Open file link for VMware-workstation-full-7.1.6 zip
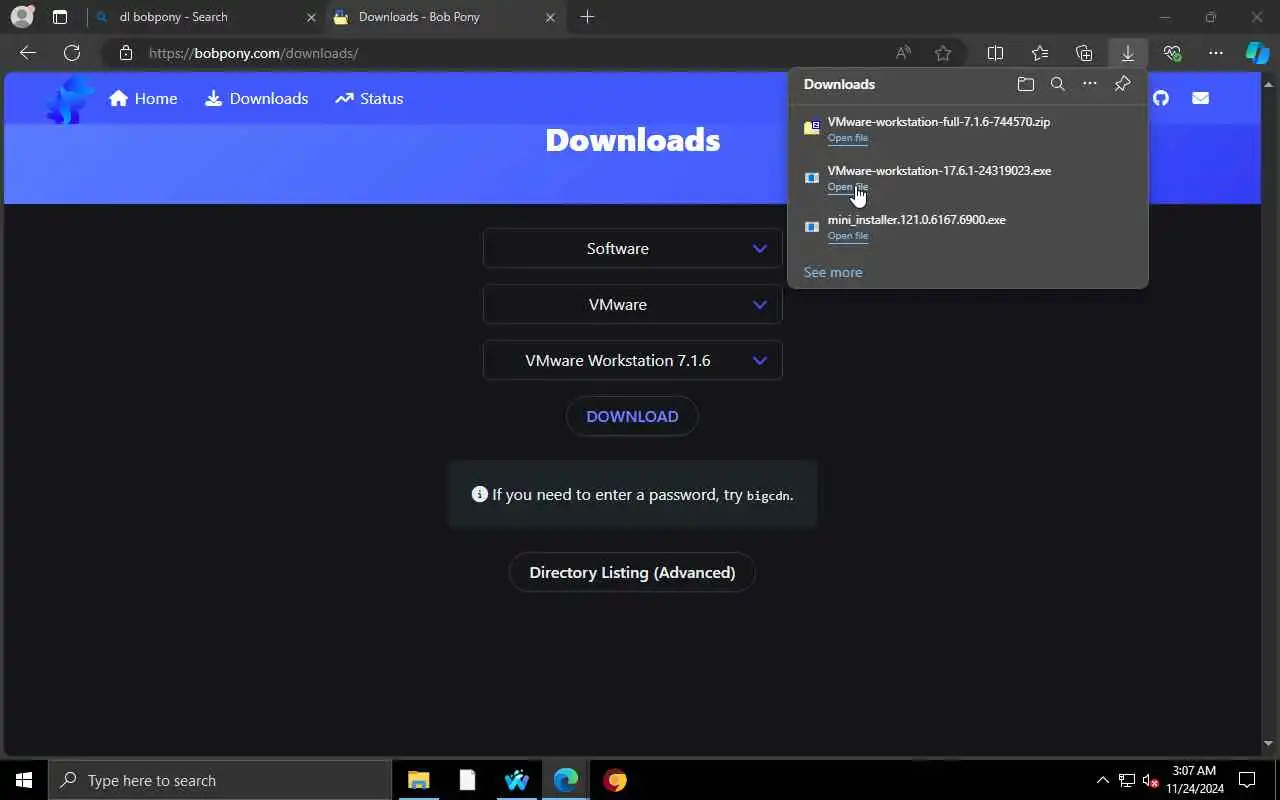The height and width of the screenshot is (800, 1280). (x=847, y=138)
